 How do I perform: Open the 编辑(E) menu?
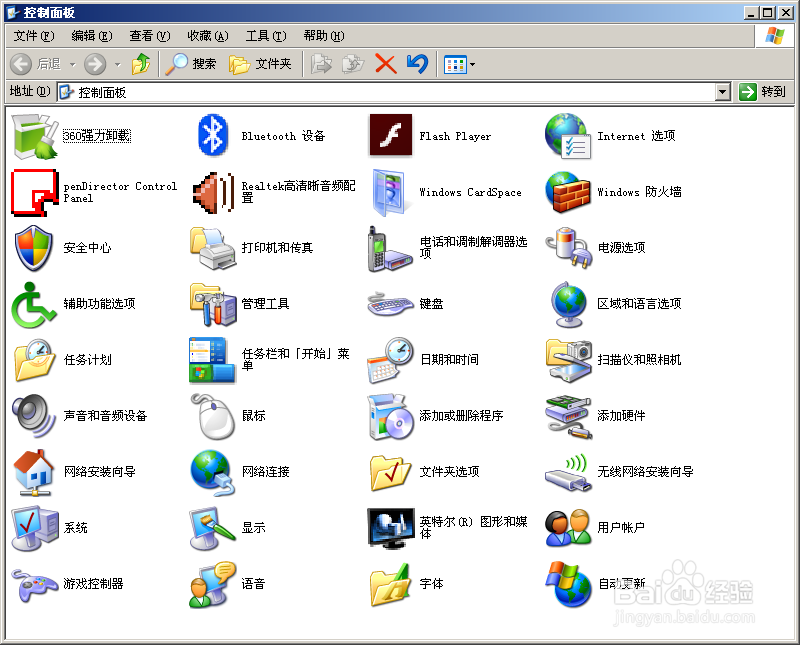tap(92, 36)
